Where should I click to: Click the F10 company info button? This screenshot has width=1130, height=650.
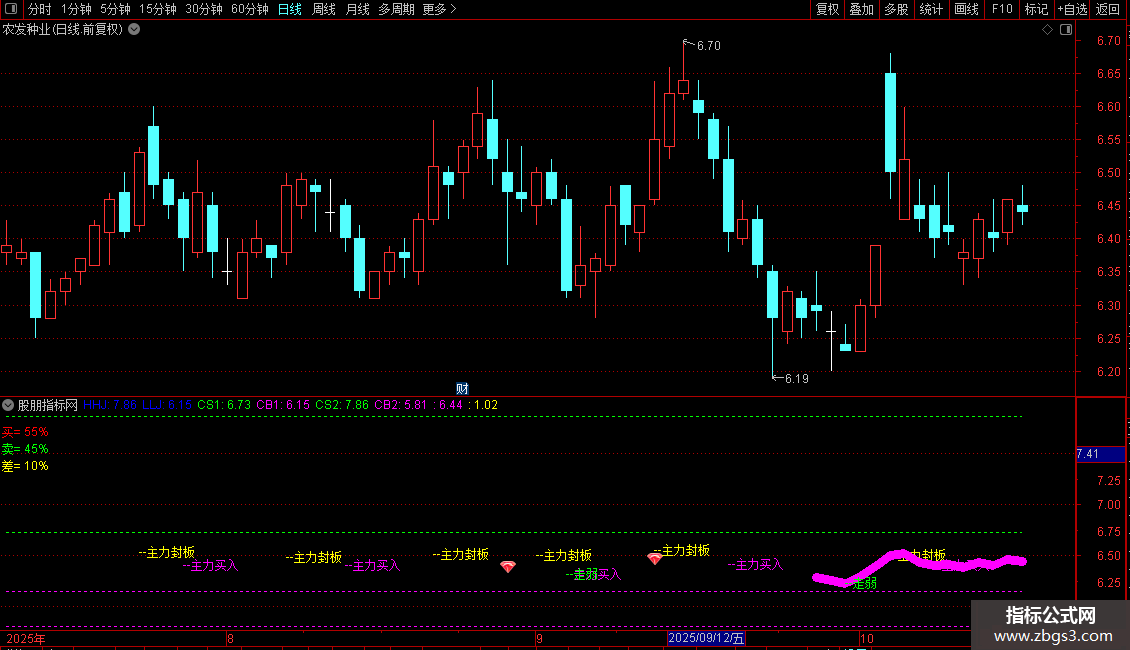pos(1002,9)
